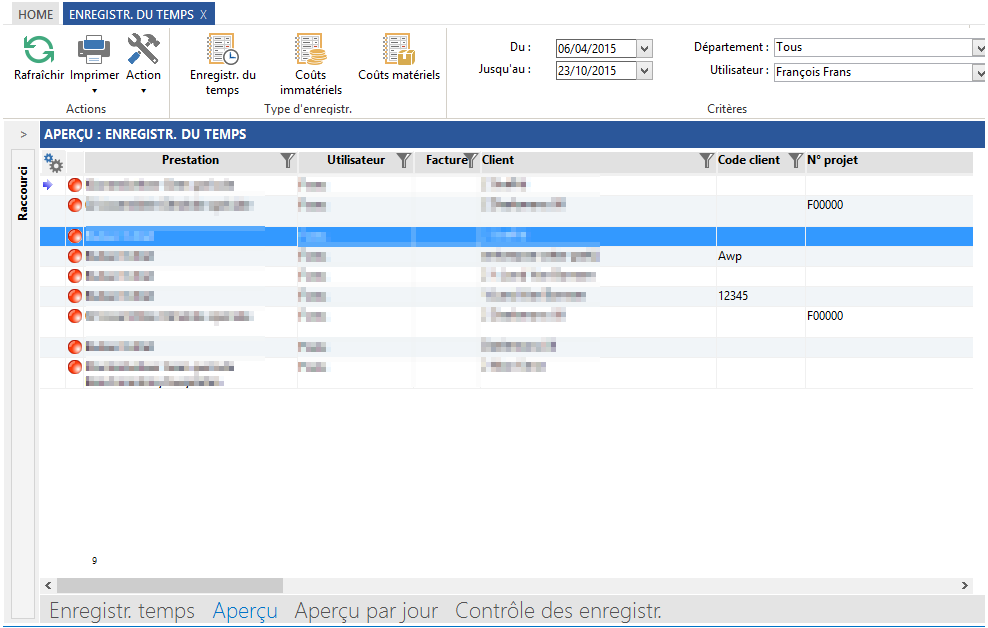Click the Raccourci vertical label

[23, 193]
